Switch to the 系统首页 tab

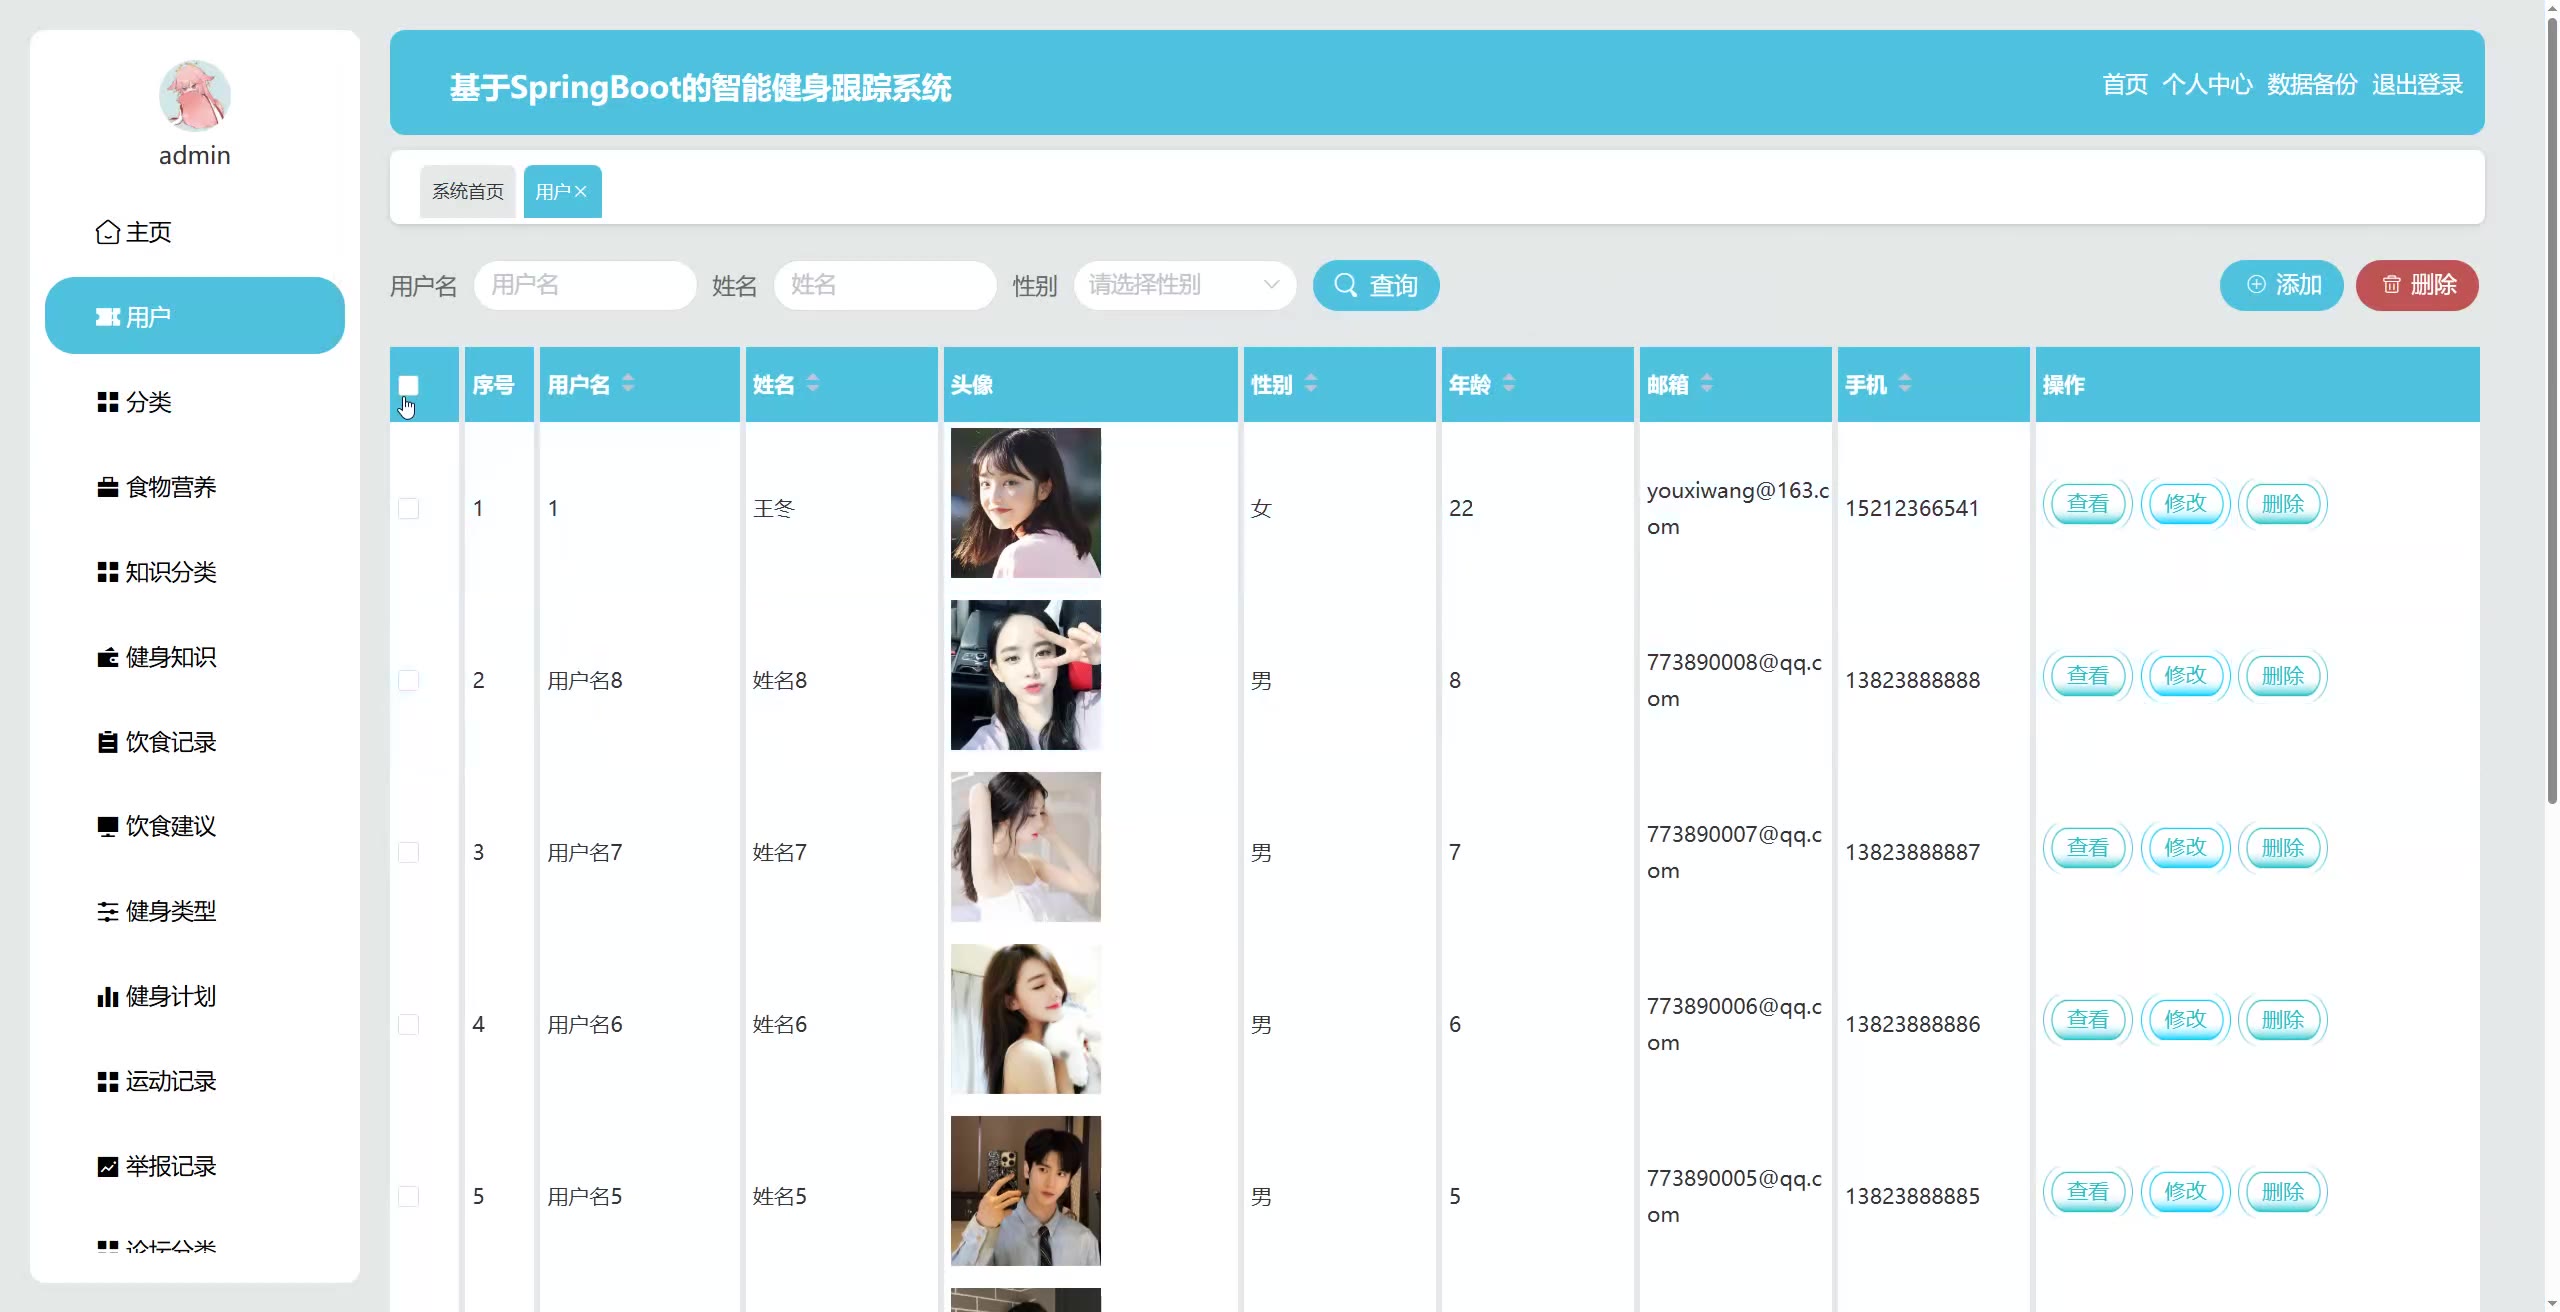tap(467, 191)
